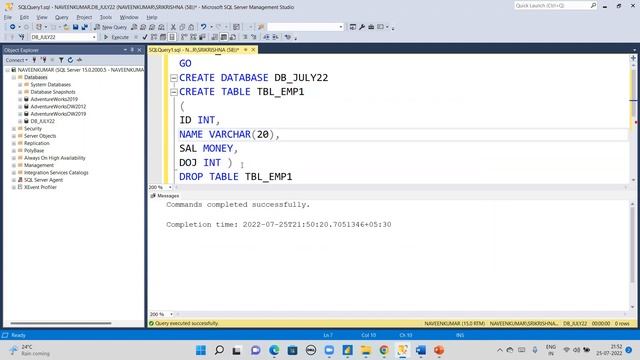The image size is (640, 360).
Task: Click the Connect Object Explorer plug icon
Action: (x=34, y=60)
